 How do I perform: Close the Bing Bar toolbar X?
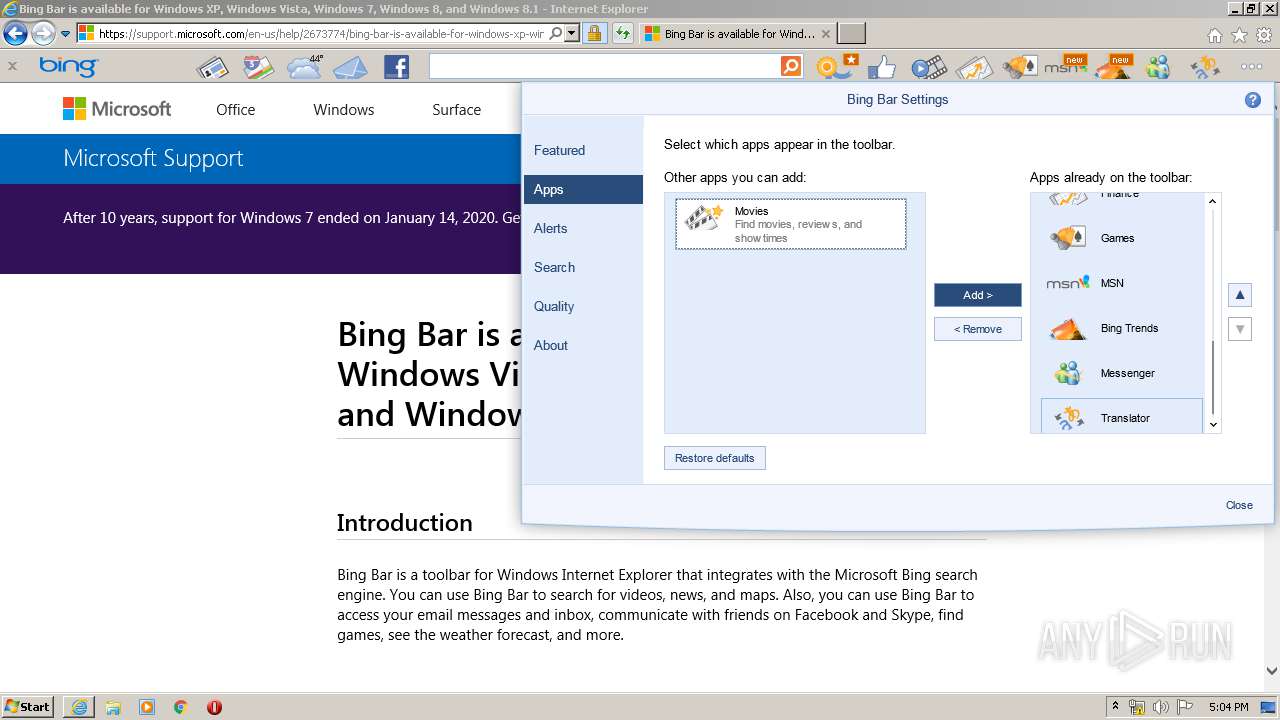pos(12,67)
